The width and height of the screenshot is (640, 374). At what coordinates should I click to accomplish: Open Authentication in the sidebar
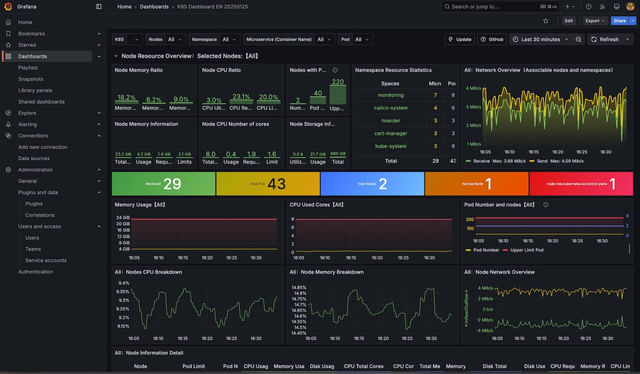36,272
